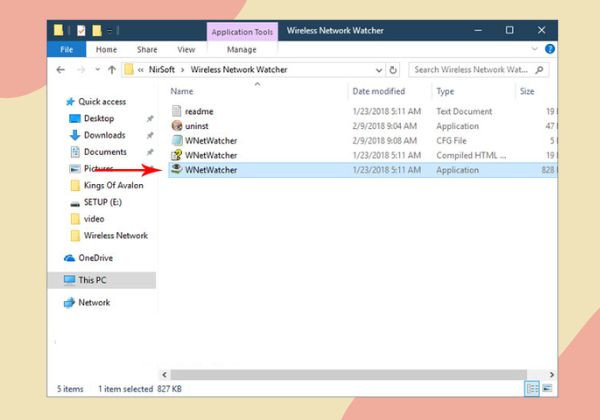This screenshot has width=600, height=420.
Task: Open the SETUP (E:) drive
Action: click(103, 202)
